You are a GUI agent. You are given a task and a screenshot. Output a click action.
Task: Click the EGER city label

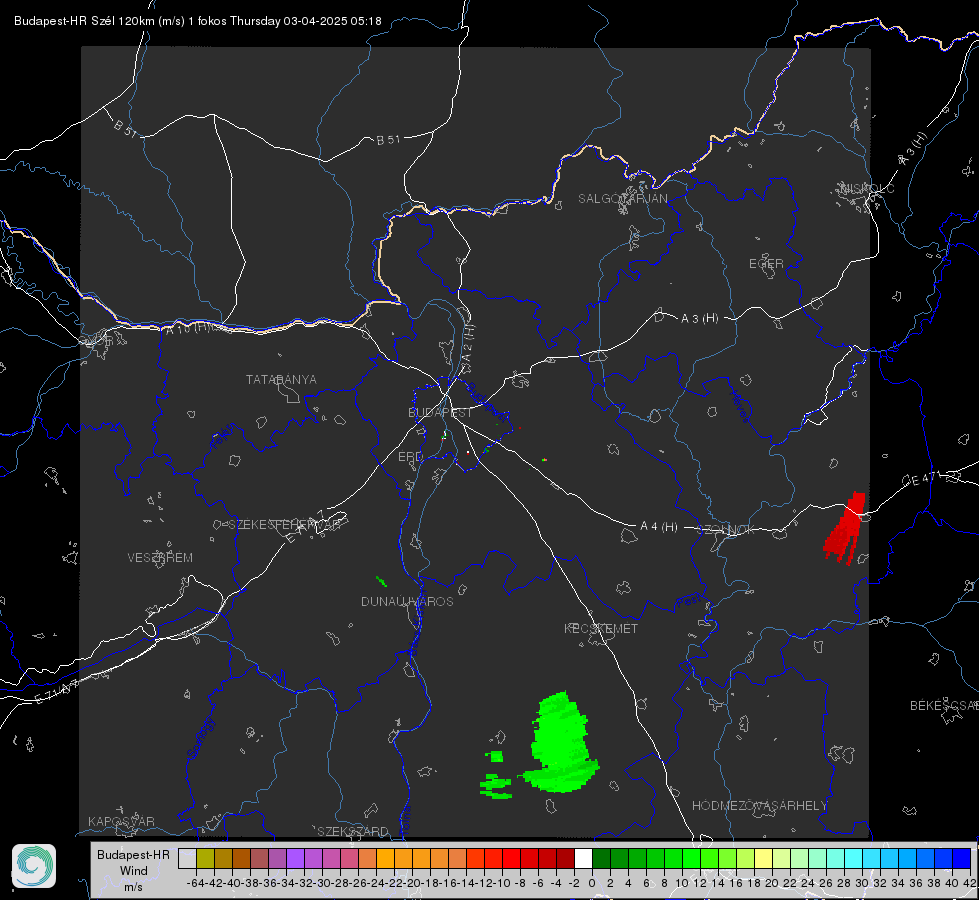pyautogui.click(x=766, y=264)
